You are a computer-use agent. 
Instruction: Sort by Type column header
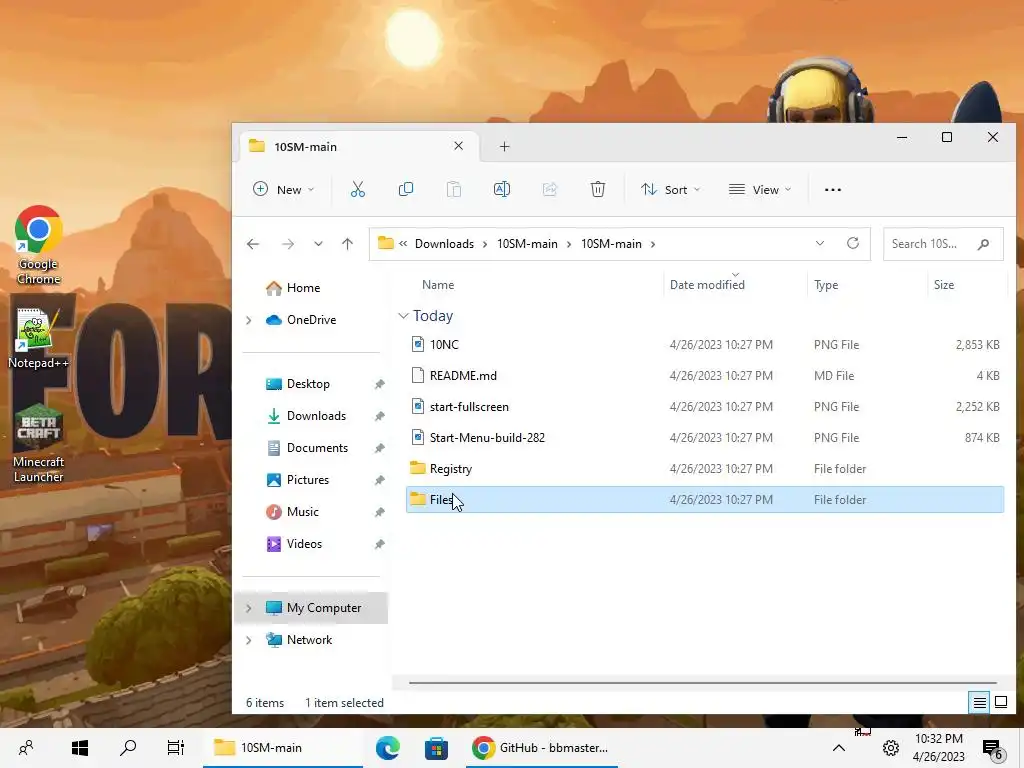[x=825, y=285]
